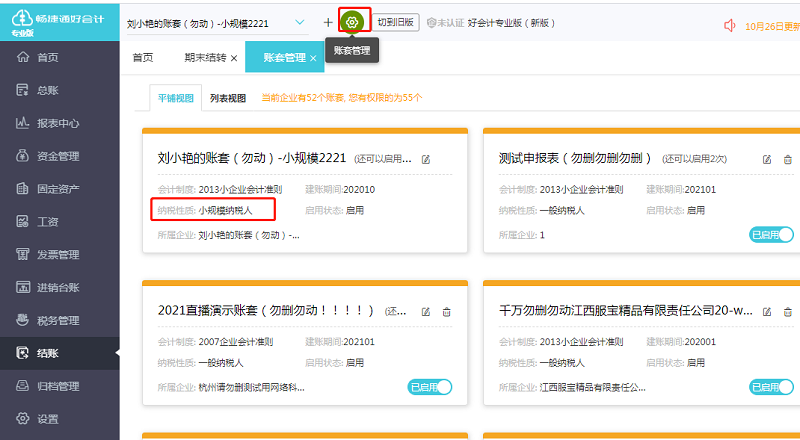Select the 结账 sidebar item
This screenshot has width=800, height=440.
(60, 353)
